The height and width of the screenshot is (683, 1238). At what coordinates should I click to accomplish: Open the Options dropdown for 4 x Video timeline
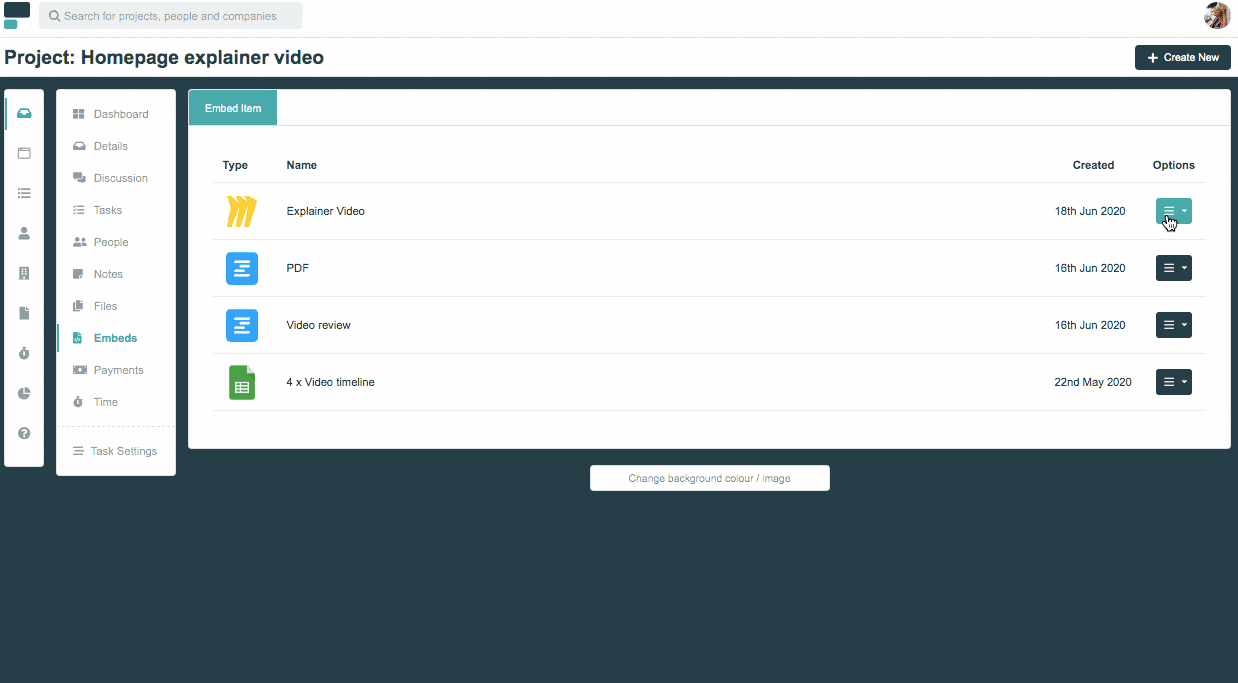pos(1173,381)
